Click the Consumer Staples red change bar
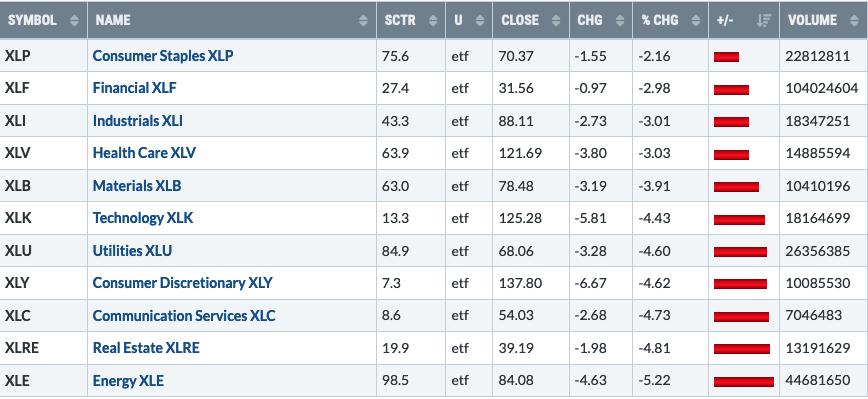 click(726, 56)
